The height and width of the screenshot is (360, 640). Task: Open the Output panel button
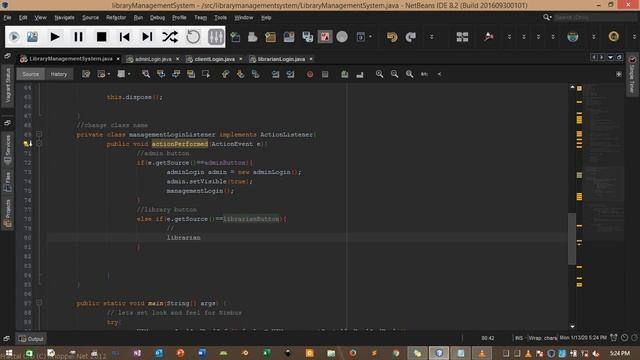pos(31,339)
